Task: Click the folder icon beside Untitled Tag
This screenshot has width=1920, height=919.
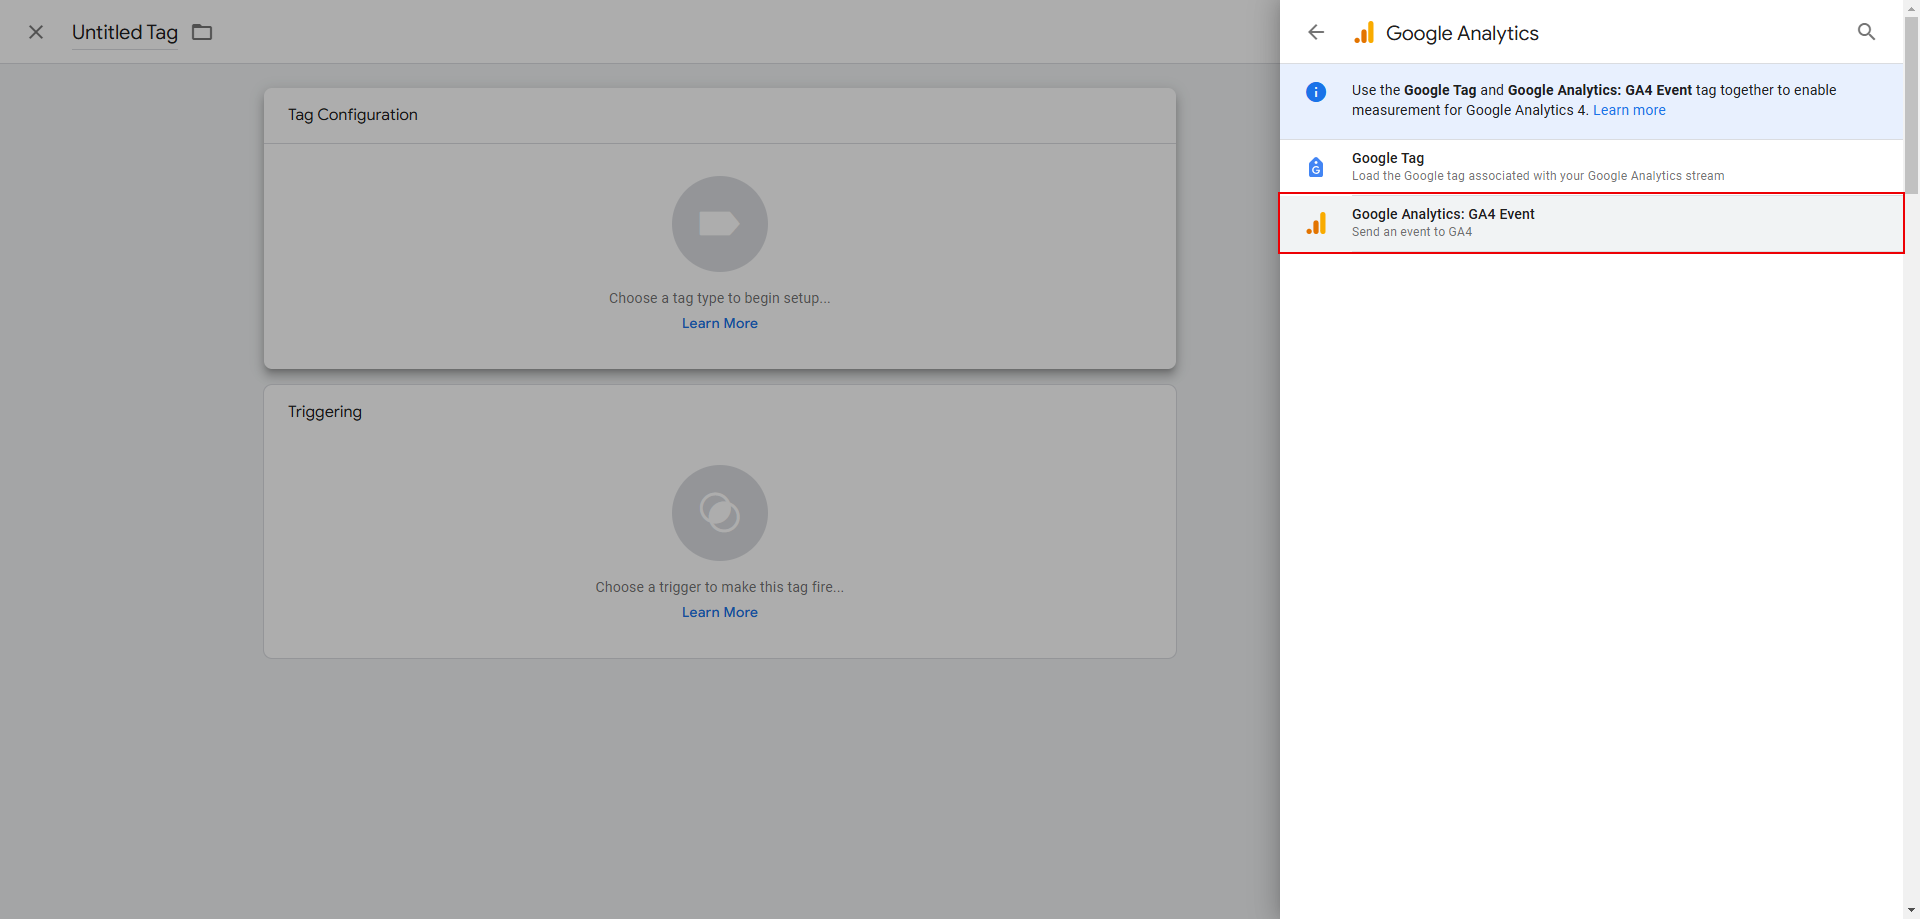Action: pyautogui.click(x=202, y=32)
